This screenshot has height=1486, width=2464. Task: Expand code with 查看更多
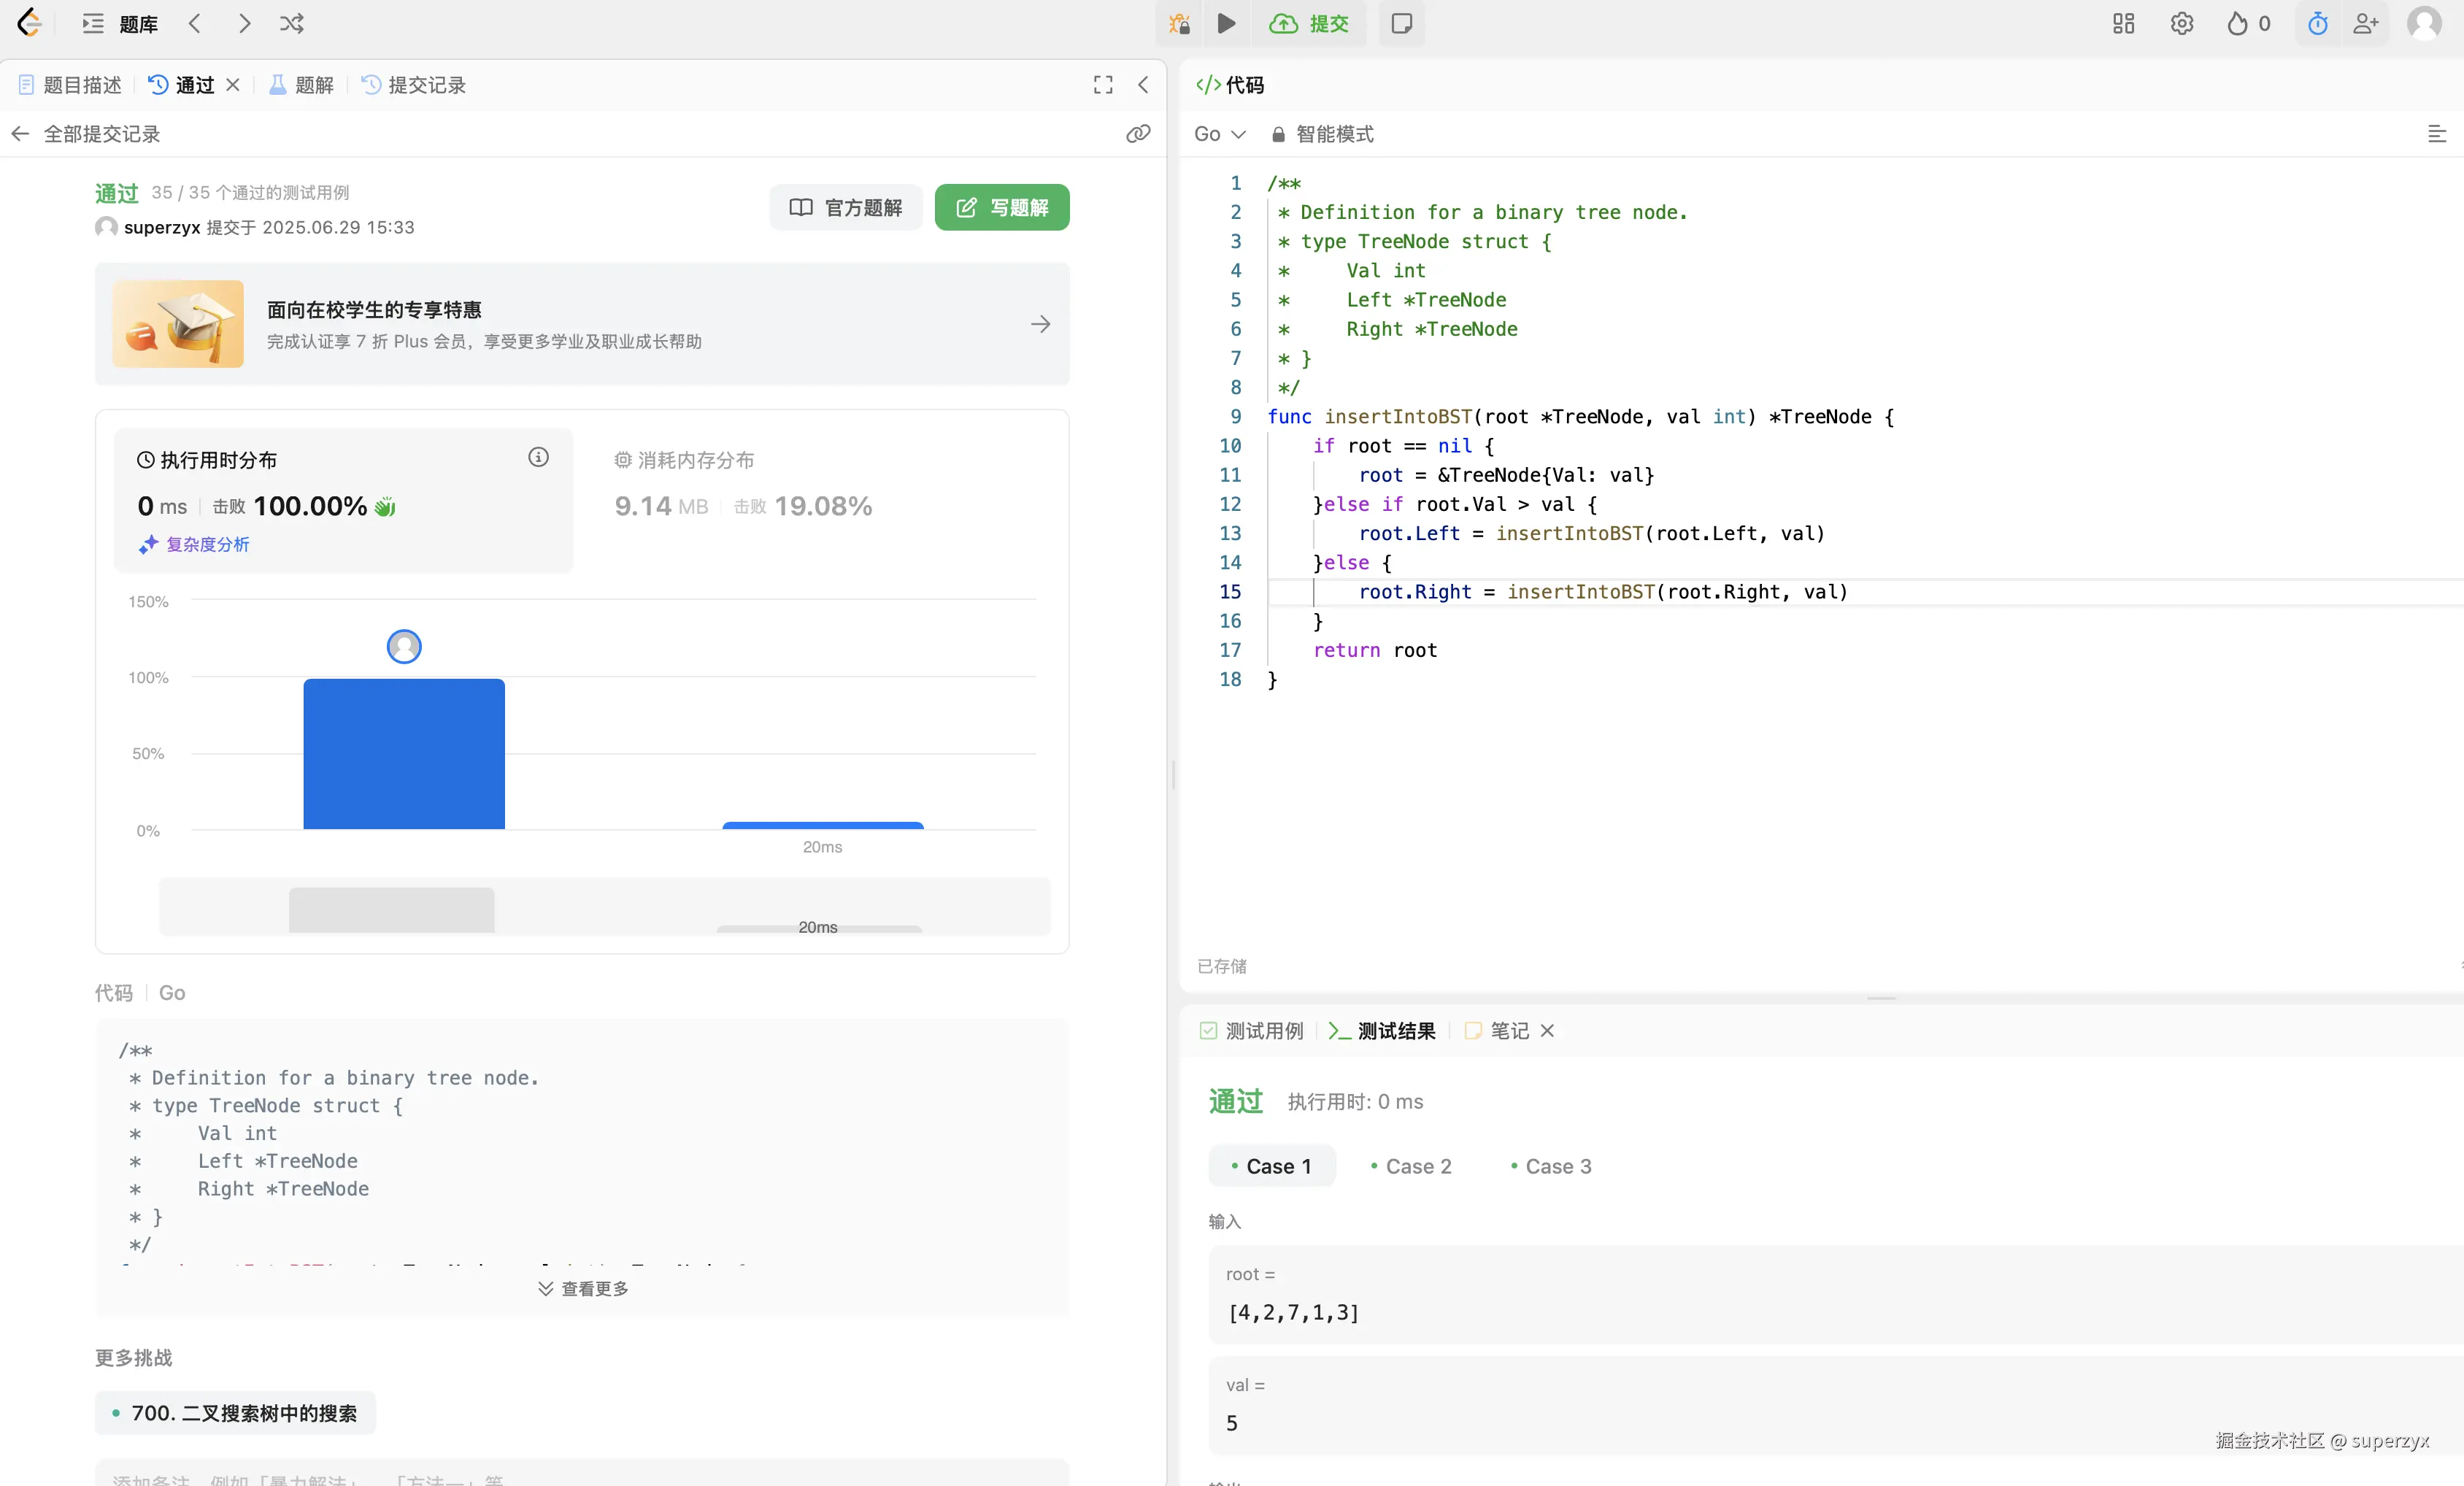583,1288
